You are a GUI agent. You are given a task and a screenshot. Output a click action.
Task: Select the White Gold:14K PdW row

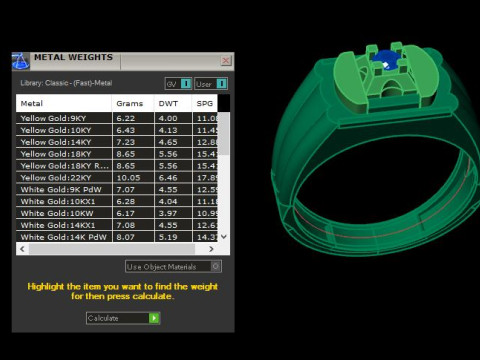[x=117, y=237]
